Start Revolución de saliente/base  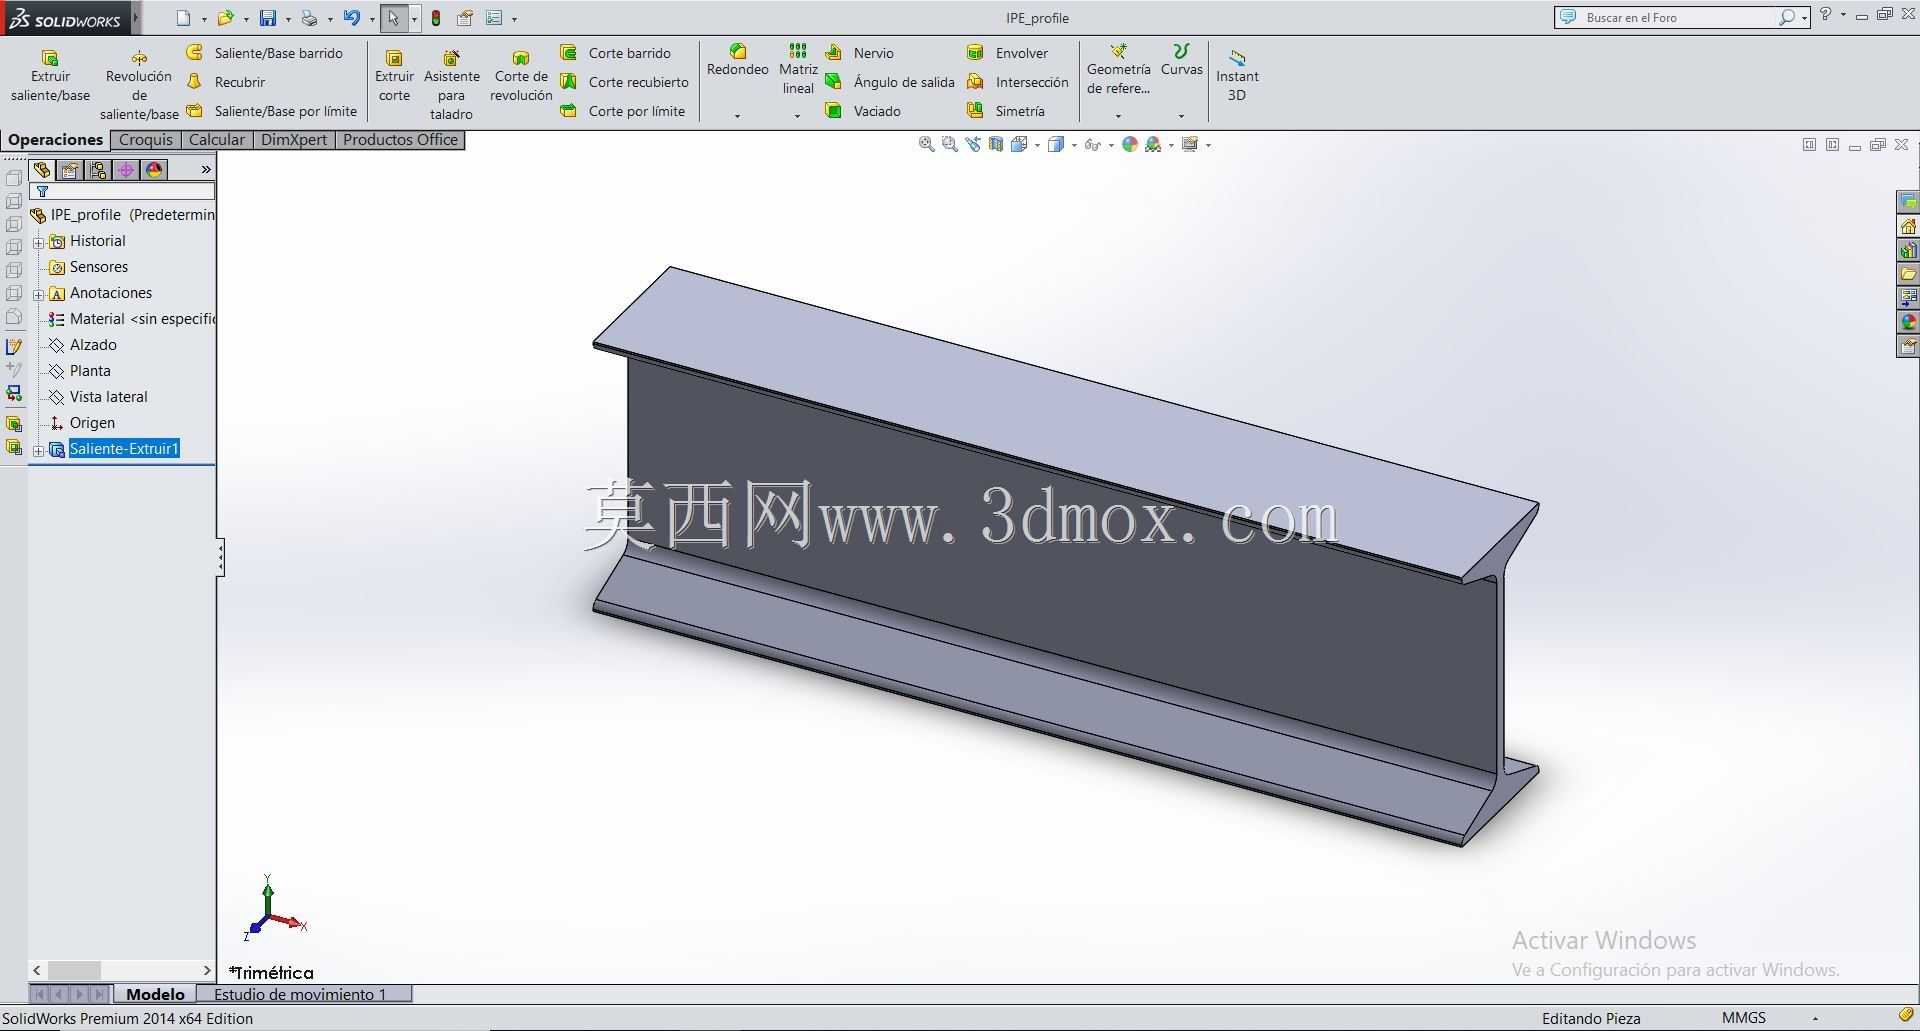coord(139,85)
